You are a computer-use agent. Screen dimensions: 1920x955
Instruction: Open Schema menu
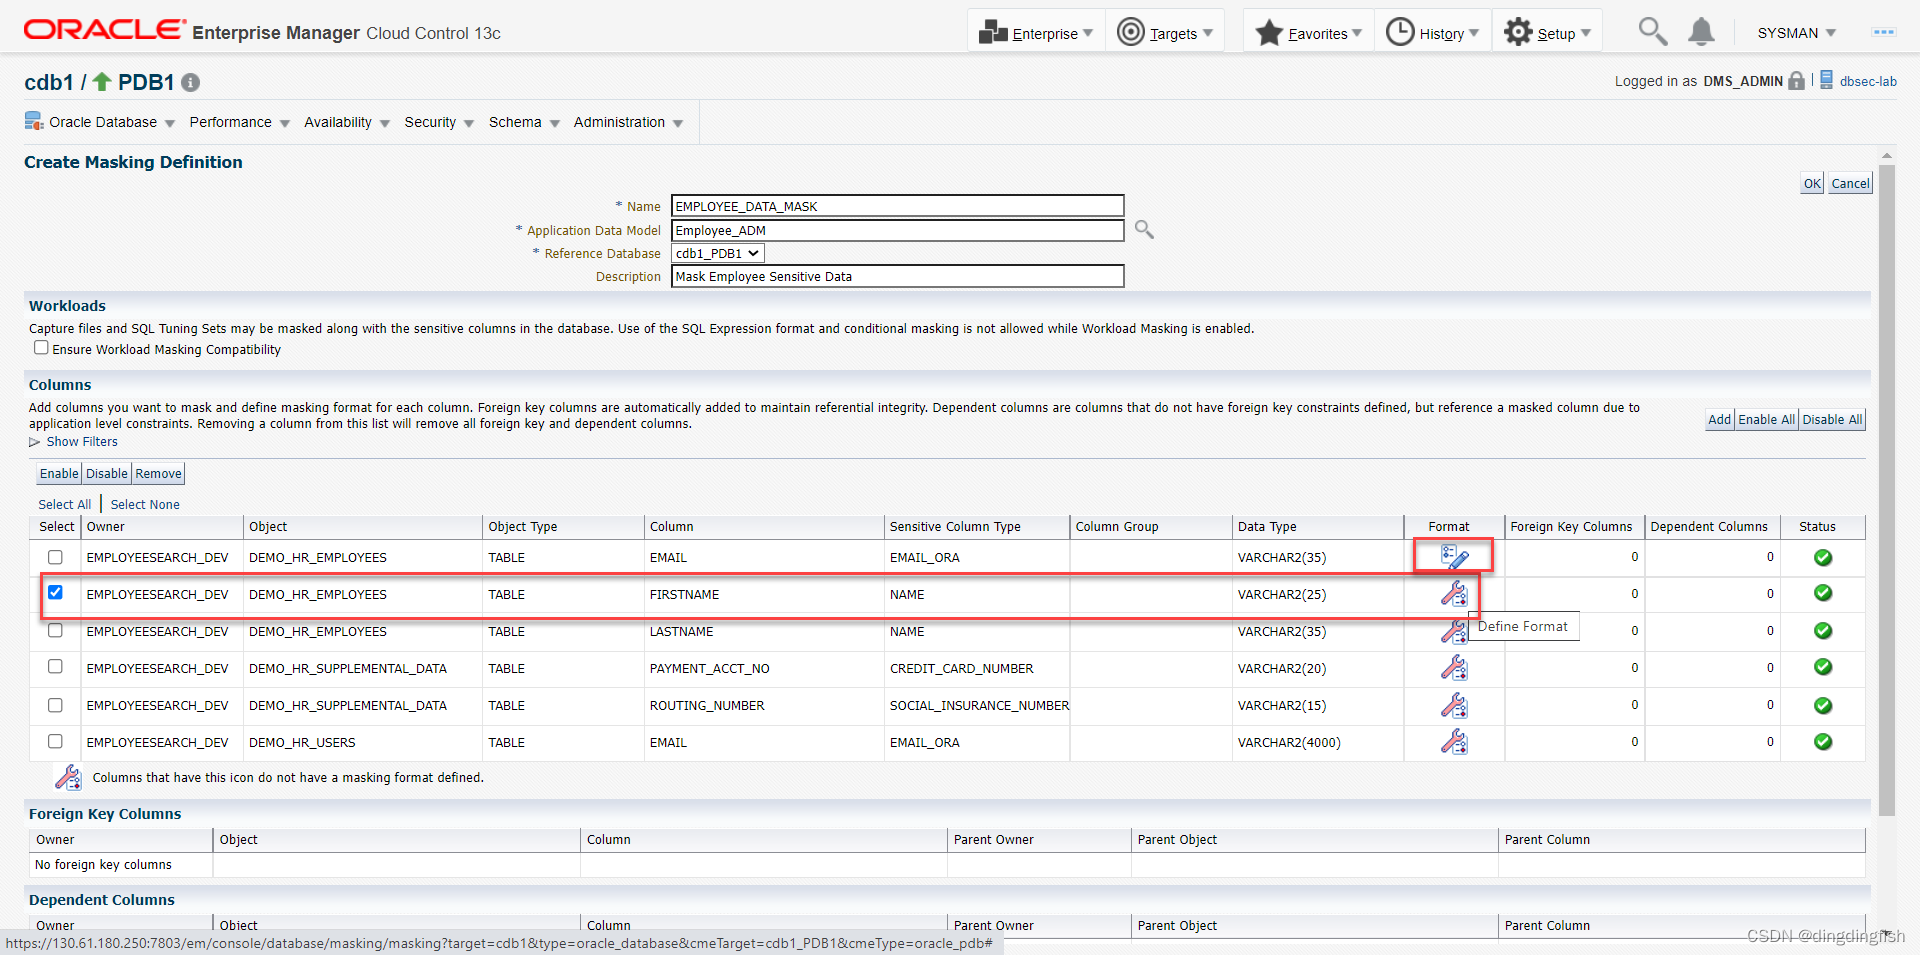[x=524, y=122]
